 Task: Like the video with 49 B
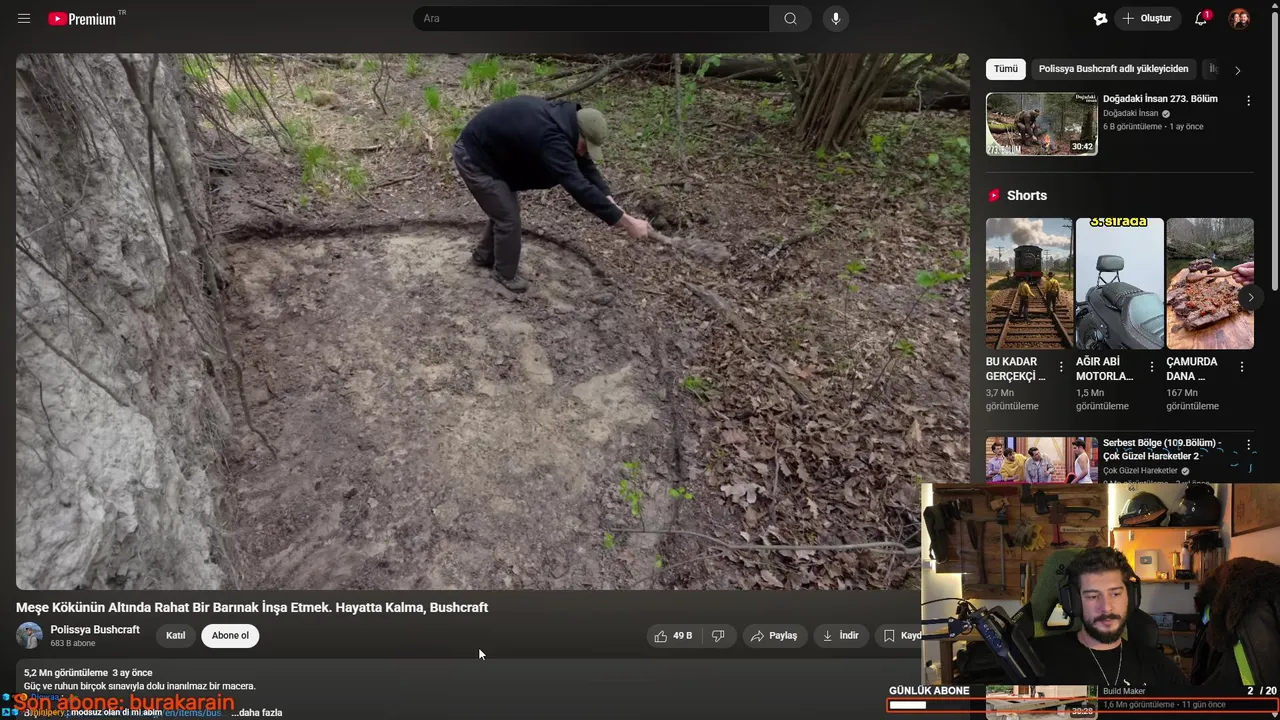pos(673,636)
